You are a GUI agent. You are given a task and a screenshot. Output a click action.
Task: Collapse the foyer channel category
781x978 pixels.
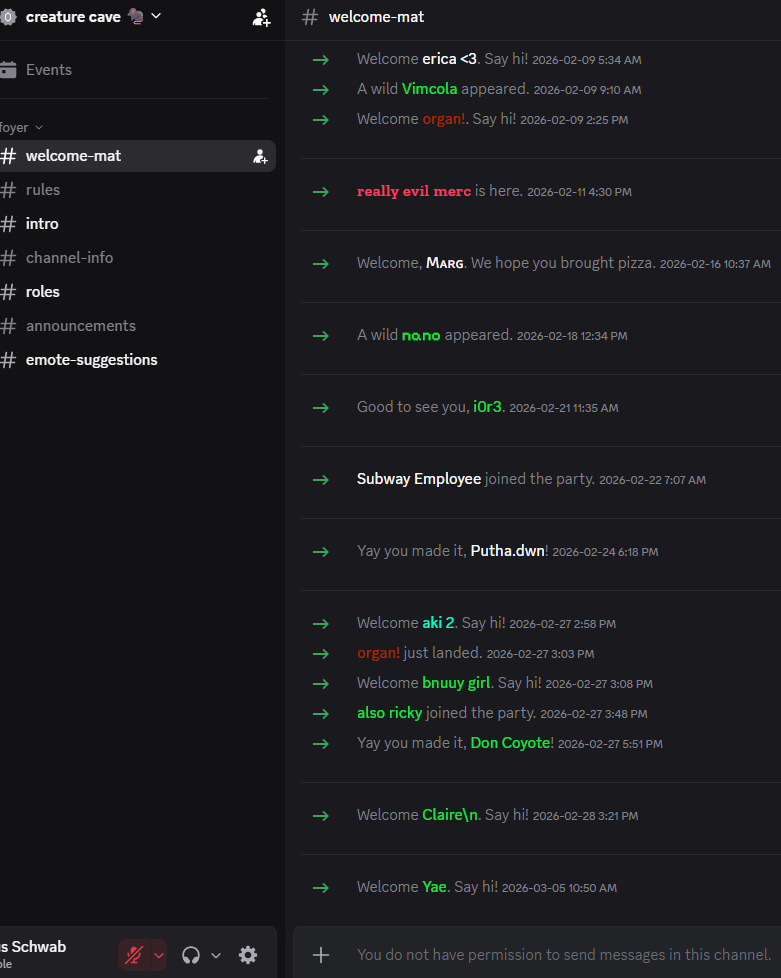tap(20, 128)
